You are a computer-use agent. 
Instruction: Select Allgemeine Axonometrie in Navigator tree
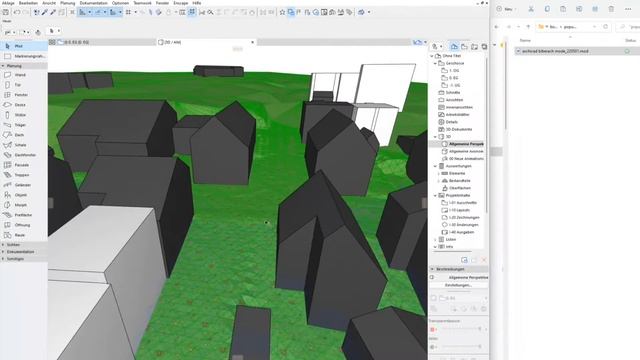[462, 151]
